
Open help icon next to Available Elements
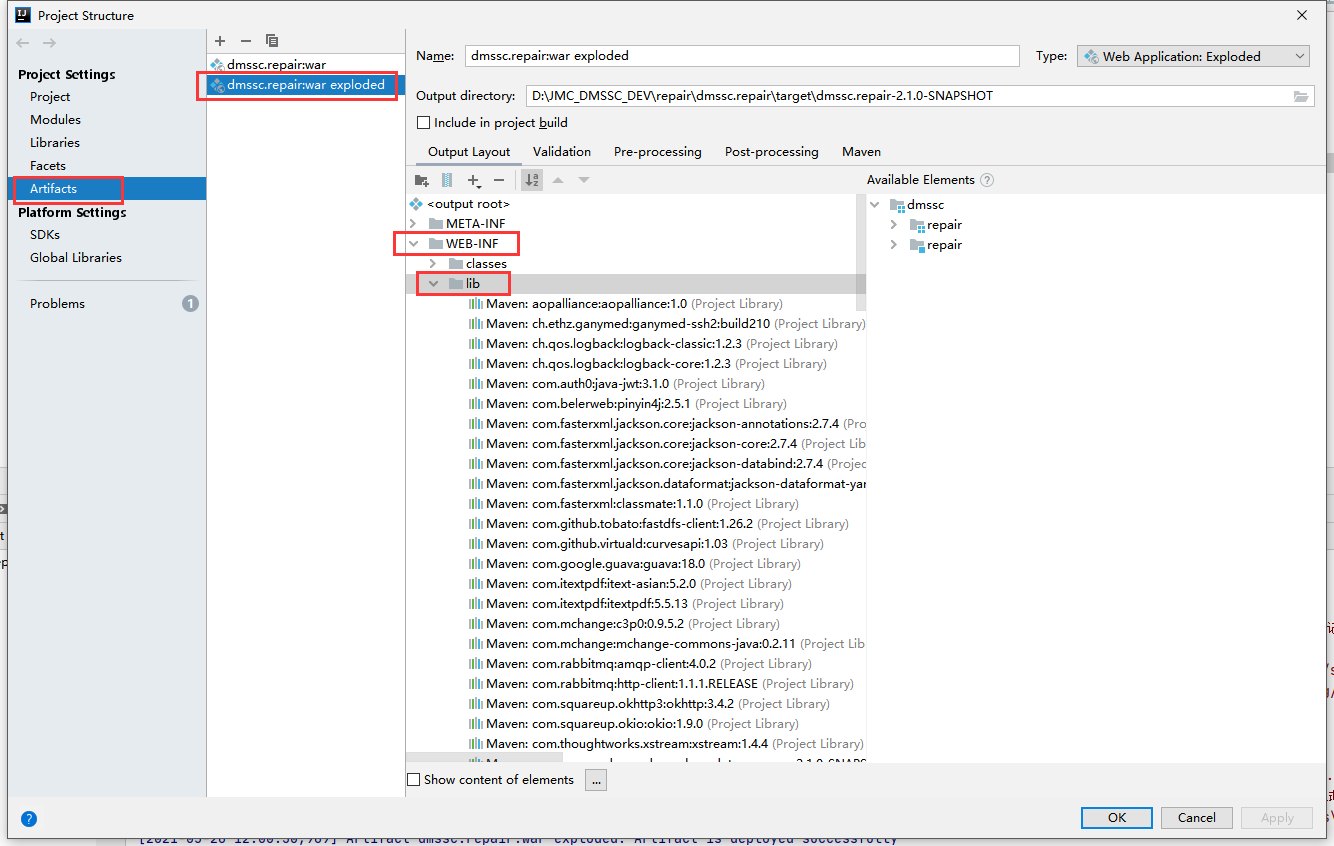(987, 180)
